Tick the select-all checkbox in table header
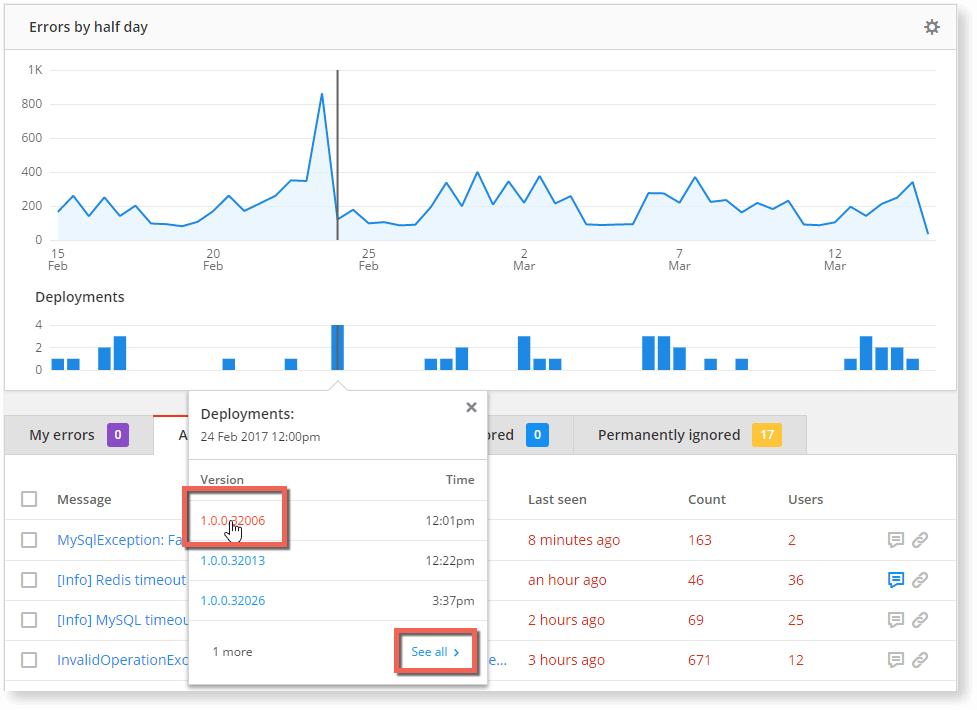Image resolution: width=977 pixels, height=710 pixels. point(29,499)
